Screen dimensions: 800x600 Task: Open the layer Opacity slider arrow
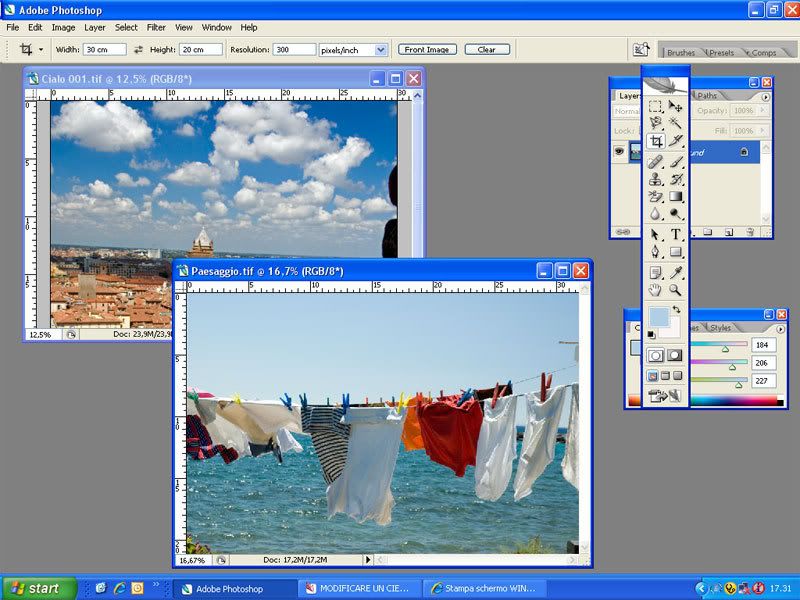[763, 110]
